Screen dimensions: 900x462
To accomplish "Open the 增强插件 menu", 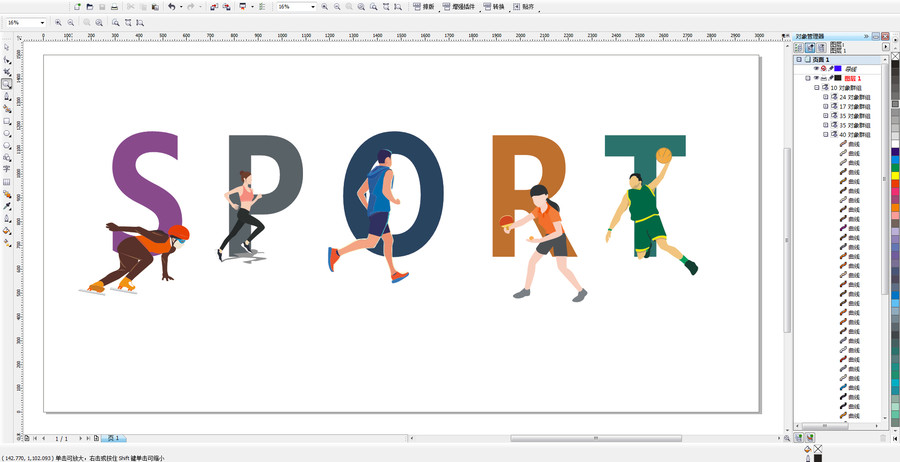I will point(459,7).
